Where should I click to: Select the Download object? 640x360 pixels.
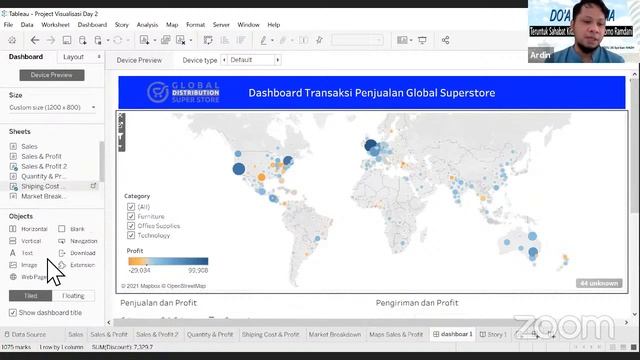(77, 253)
